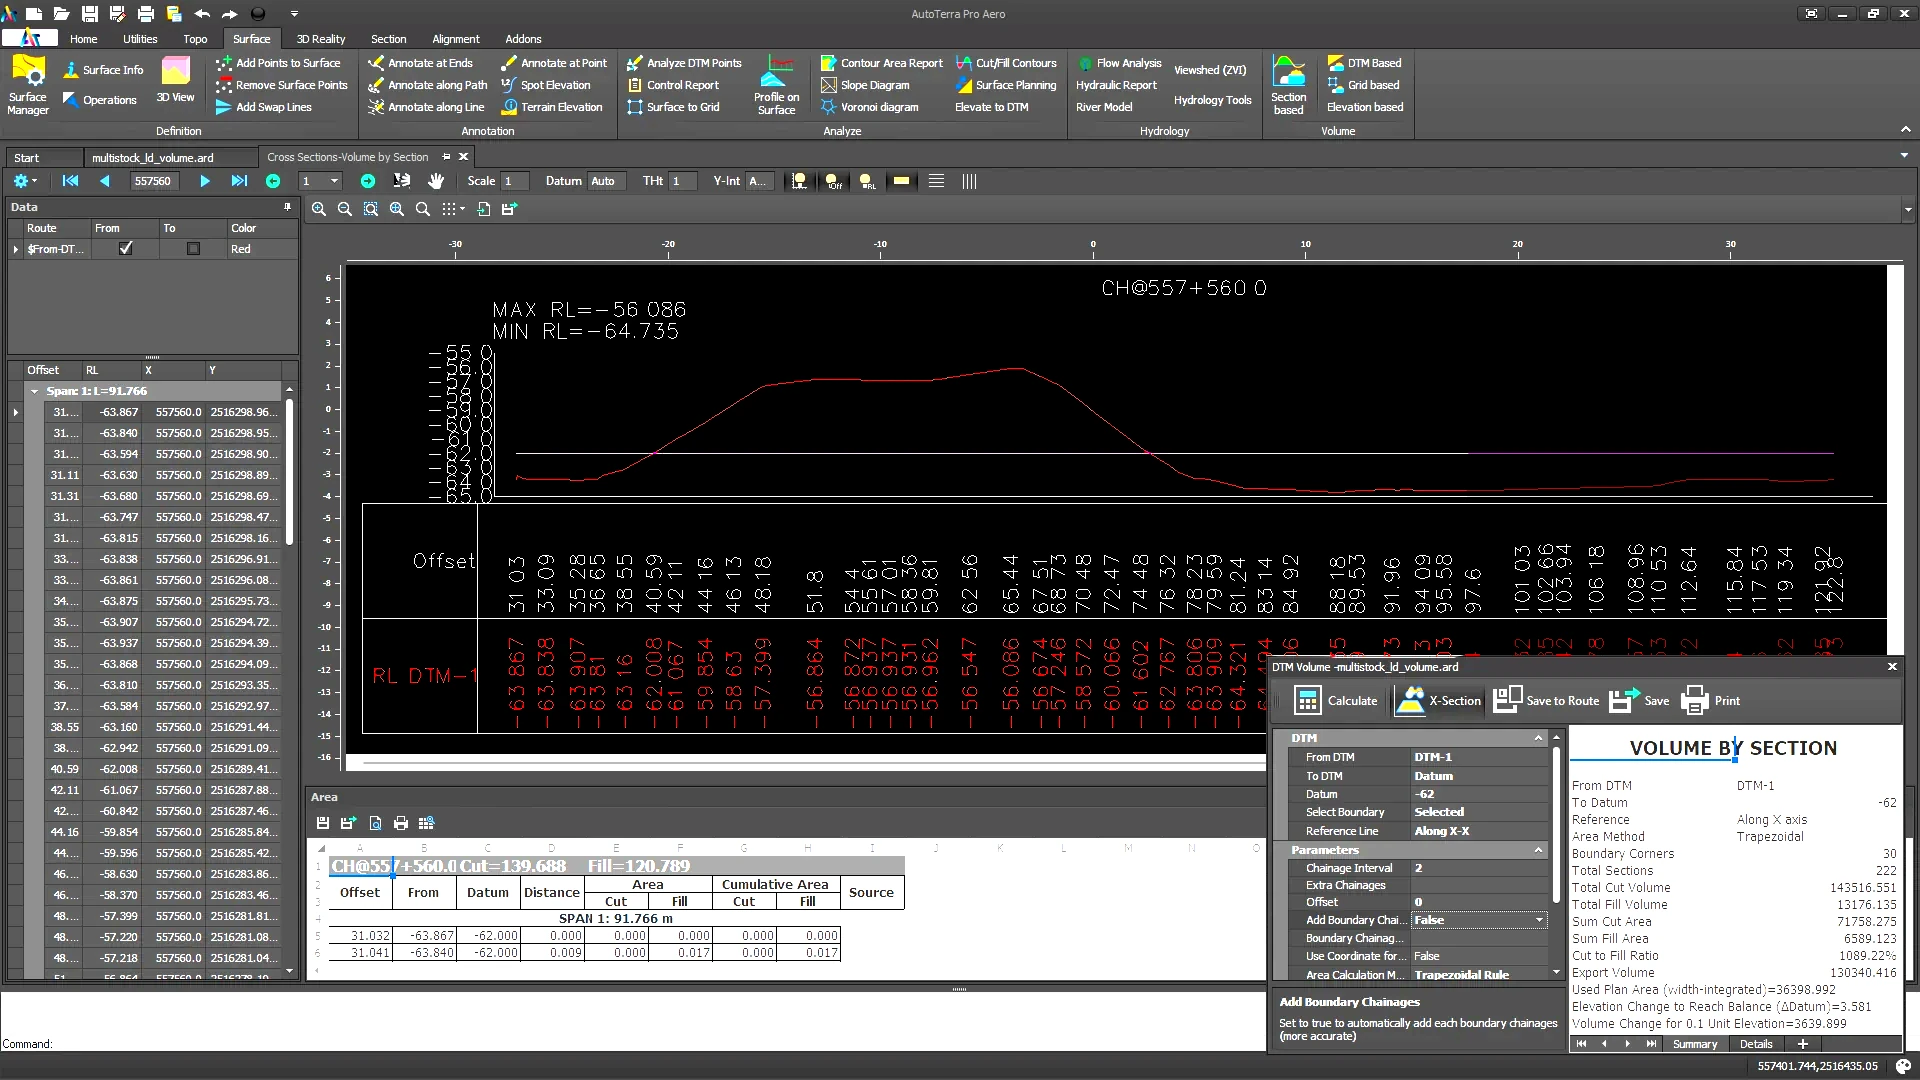
Task: Switch to the Topo ribbon tab
Action: tap(195, 39)
